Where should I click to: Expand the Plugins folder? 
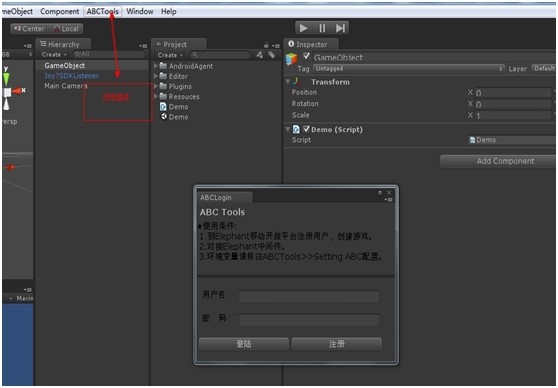pos(156,86)
